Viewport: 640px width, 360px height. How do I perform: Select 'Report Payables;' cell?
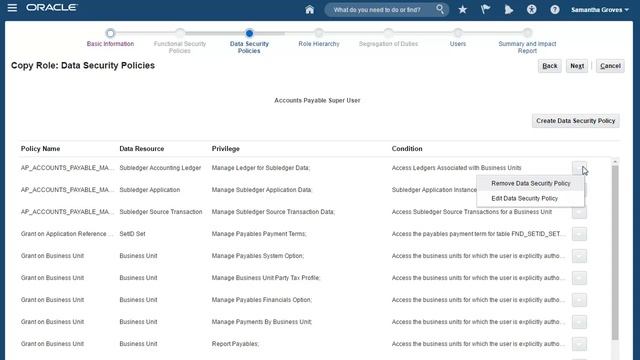coord(235,344)
